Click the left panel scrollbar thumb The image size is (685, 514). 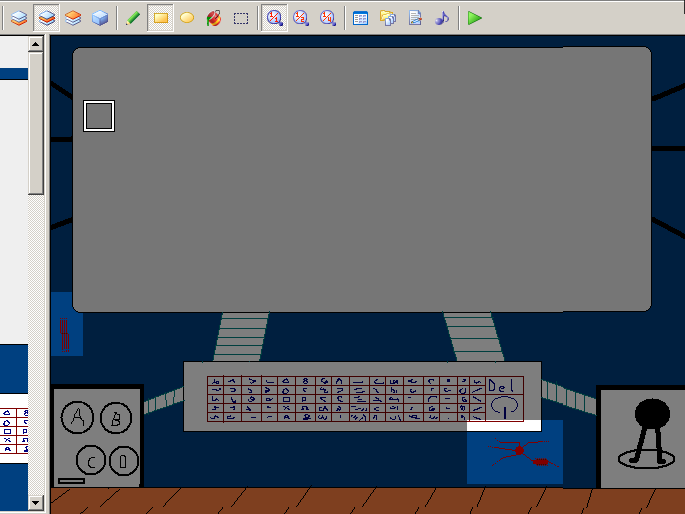pos(36,123)
